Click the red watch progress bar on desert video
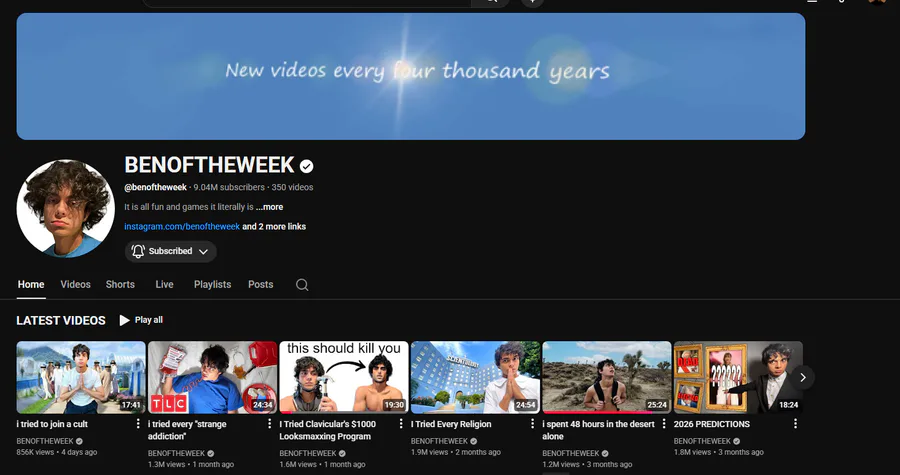The width and height of the screenshot is (900, 475). coord(598,412)
